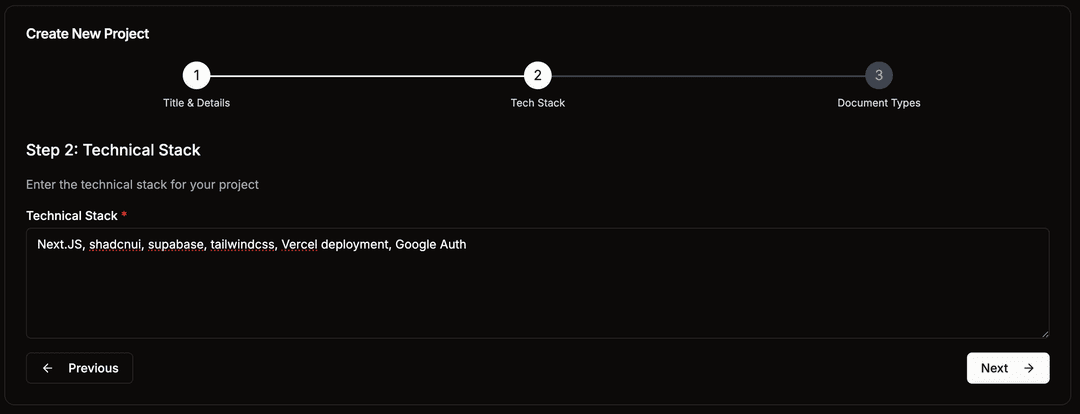The width and height of the screenshot is (1080, 414).
Task: Click the Technical Stack field label
Action: [72, 215]
